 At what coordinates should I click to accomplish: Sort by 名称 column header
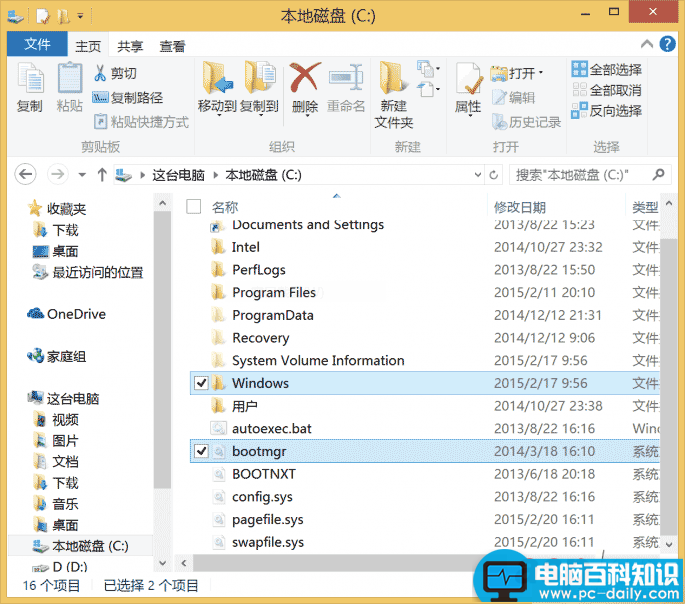click(x=225, y=207)
